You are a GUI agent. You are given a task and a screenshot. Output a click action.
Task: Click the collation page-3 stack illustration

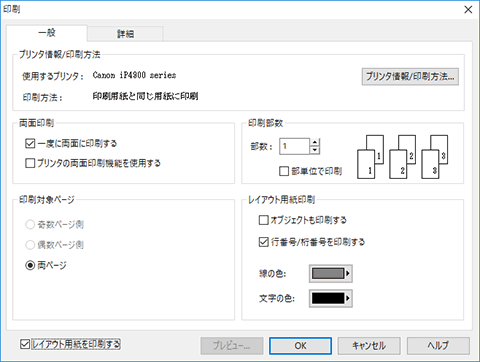pos(434,157)
